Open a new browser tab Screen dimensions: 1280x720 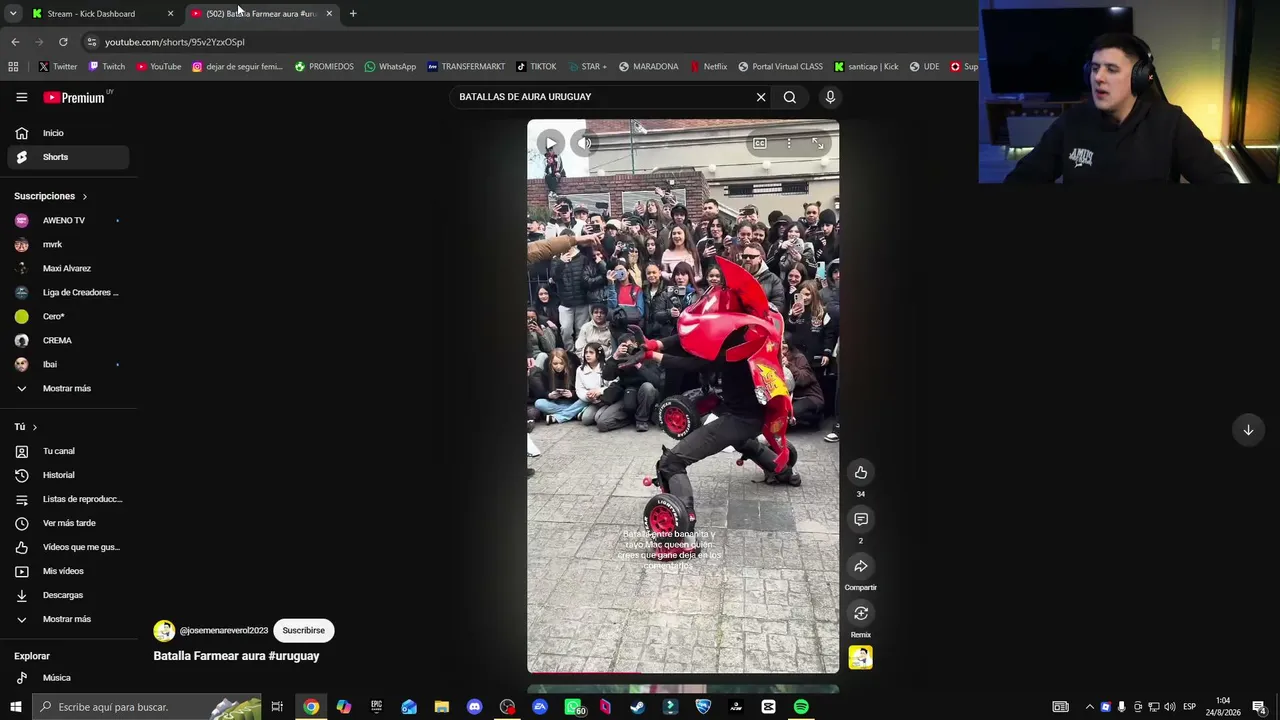[353, 14]
